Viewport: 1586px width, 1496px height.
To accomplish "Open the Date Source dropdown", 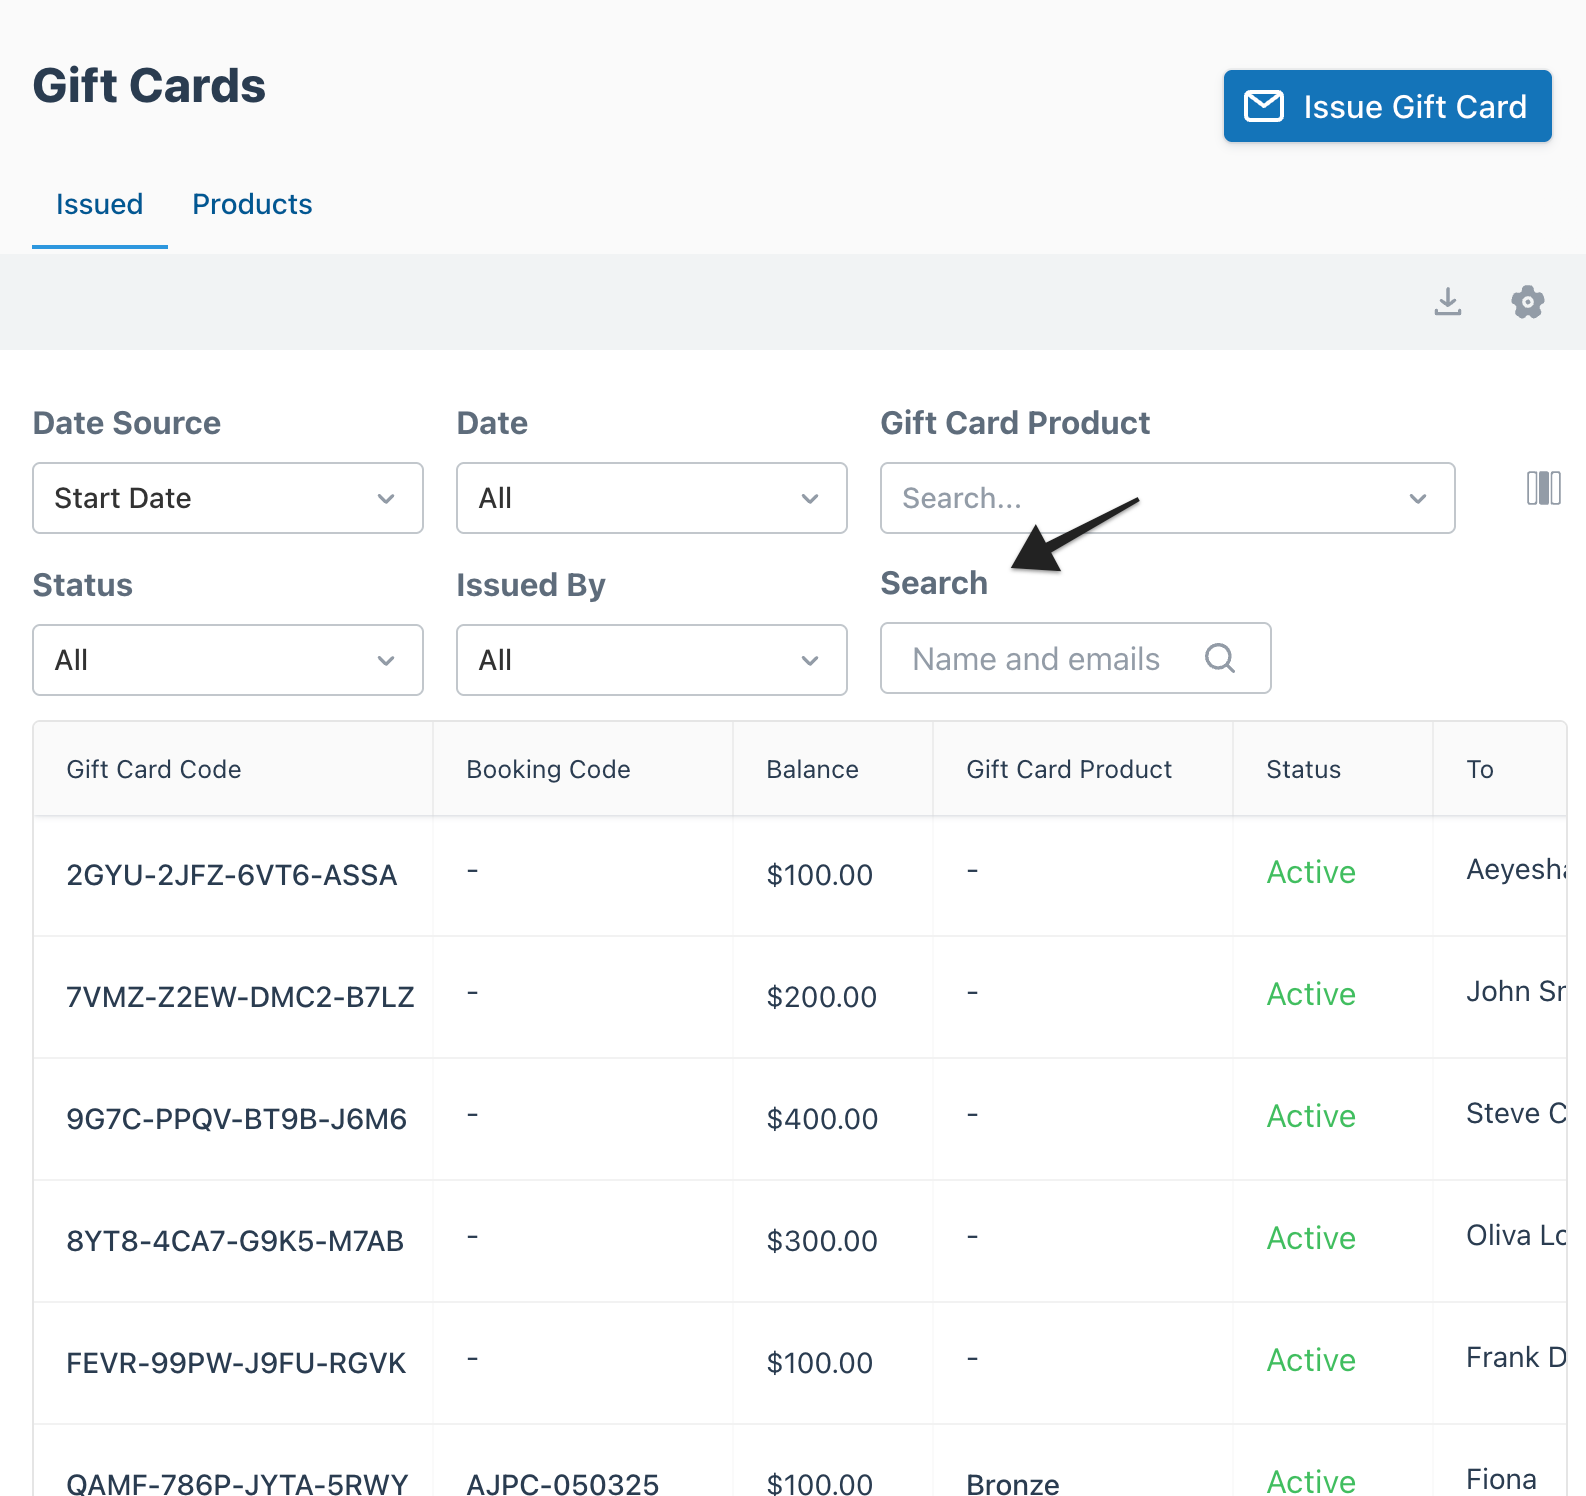I will click(x=228, y=498).
